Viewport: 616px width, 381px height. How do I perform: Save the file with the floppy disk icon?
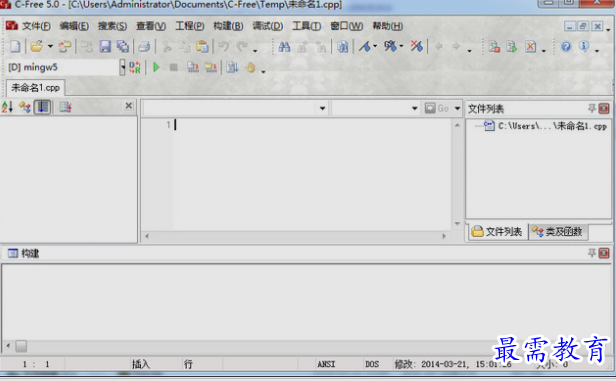tap(105, 46)
